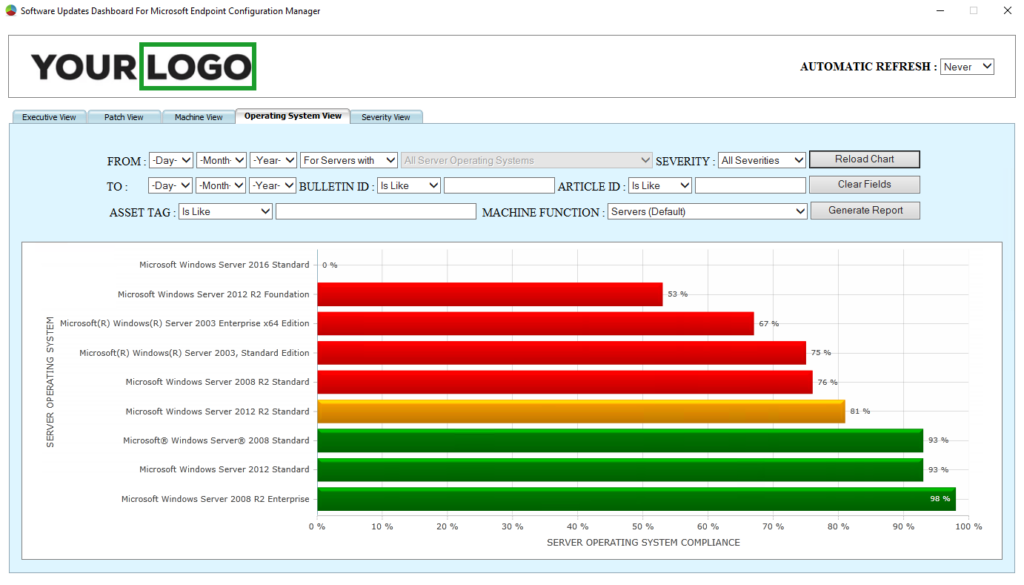Screen dimensions: 1024x585
Task: Click the YOUR LOGO company logo
Action: click(143, 66)
